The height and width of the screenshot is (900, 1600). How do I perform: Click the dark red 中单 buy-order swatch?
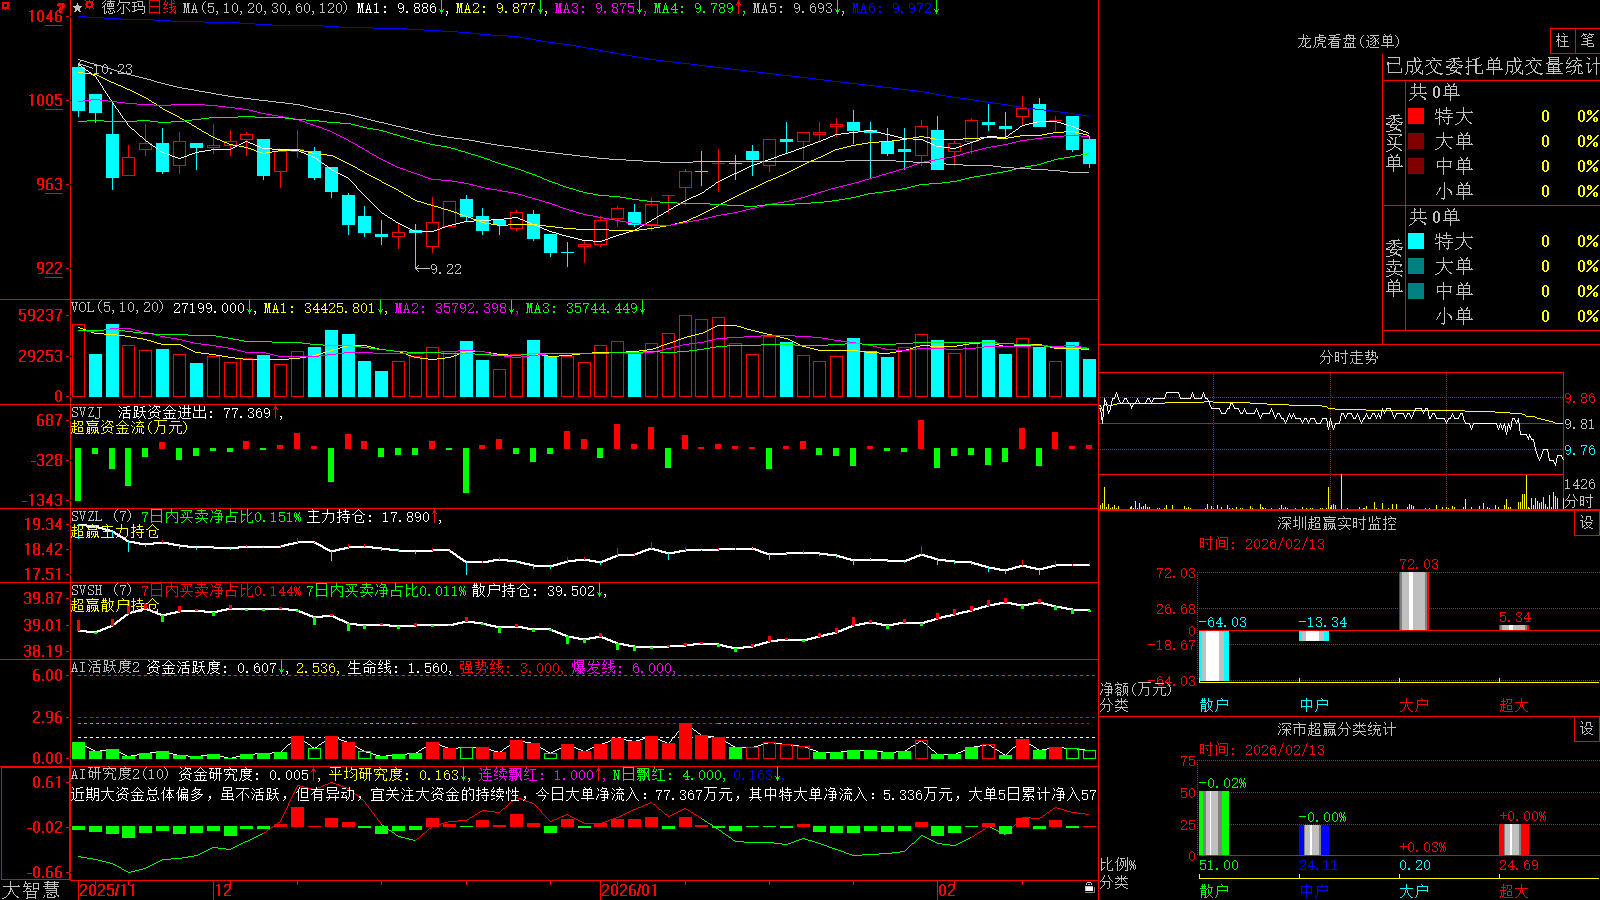click(1416, 166)
